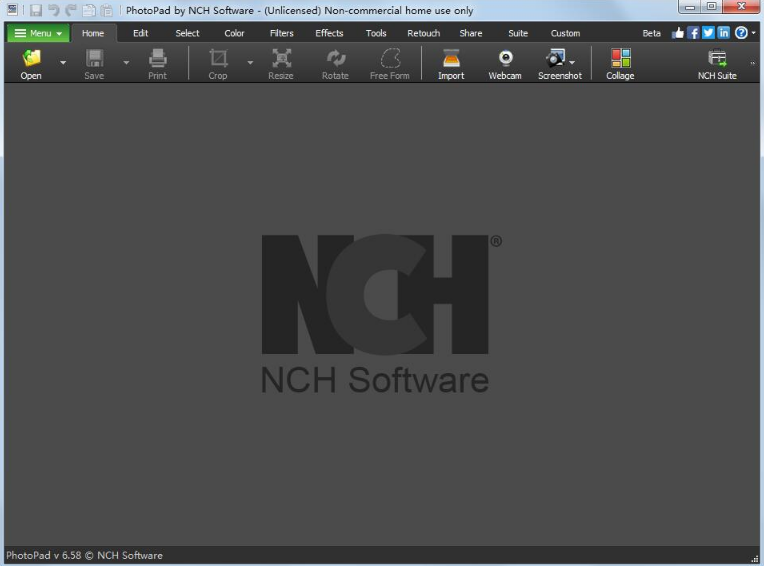This screenshot has height=566, width=764.
Task: Click the Screenshot capture icon
Action: click(x=555, y=59)
